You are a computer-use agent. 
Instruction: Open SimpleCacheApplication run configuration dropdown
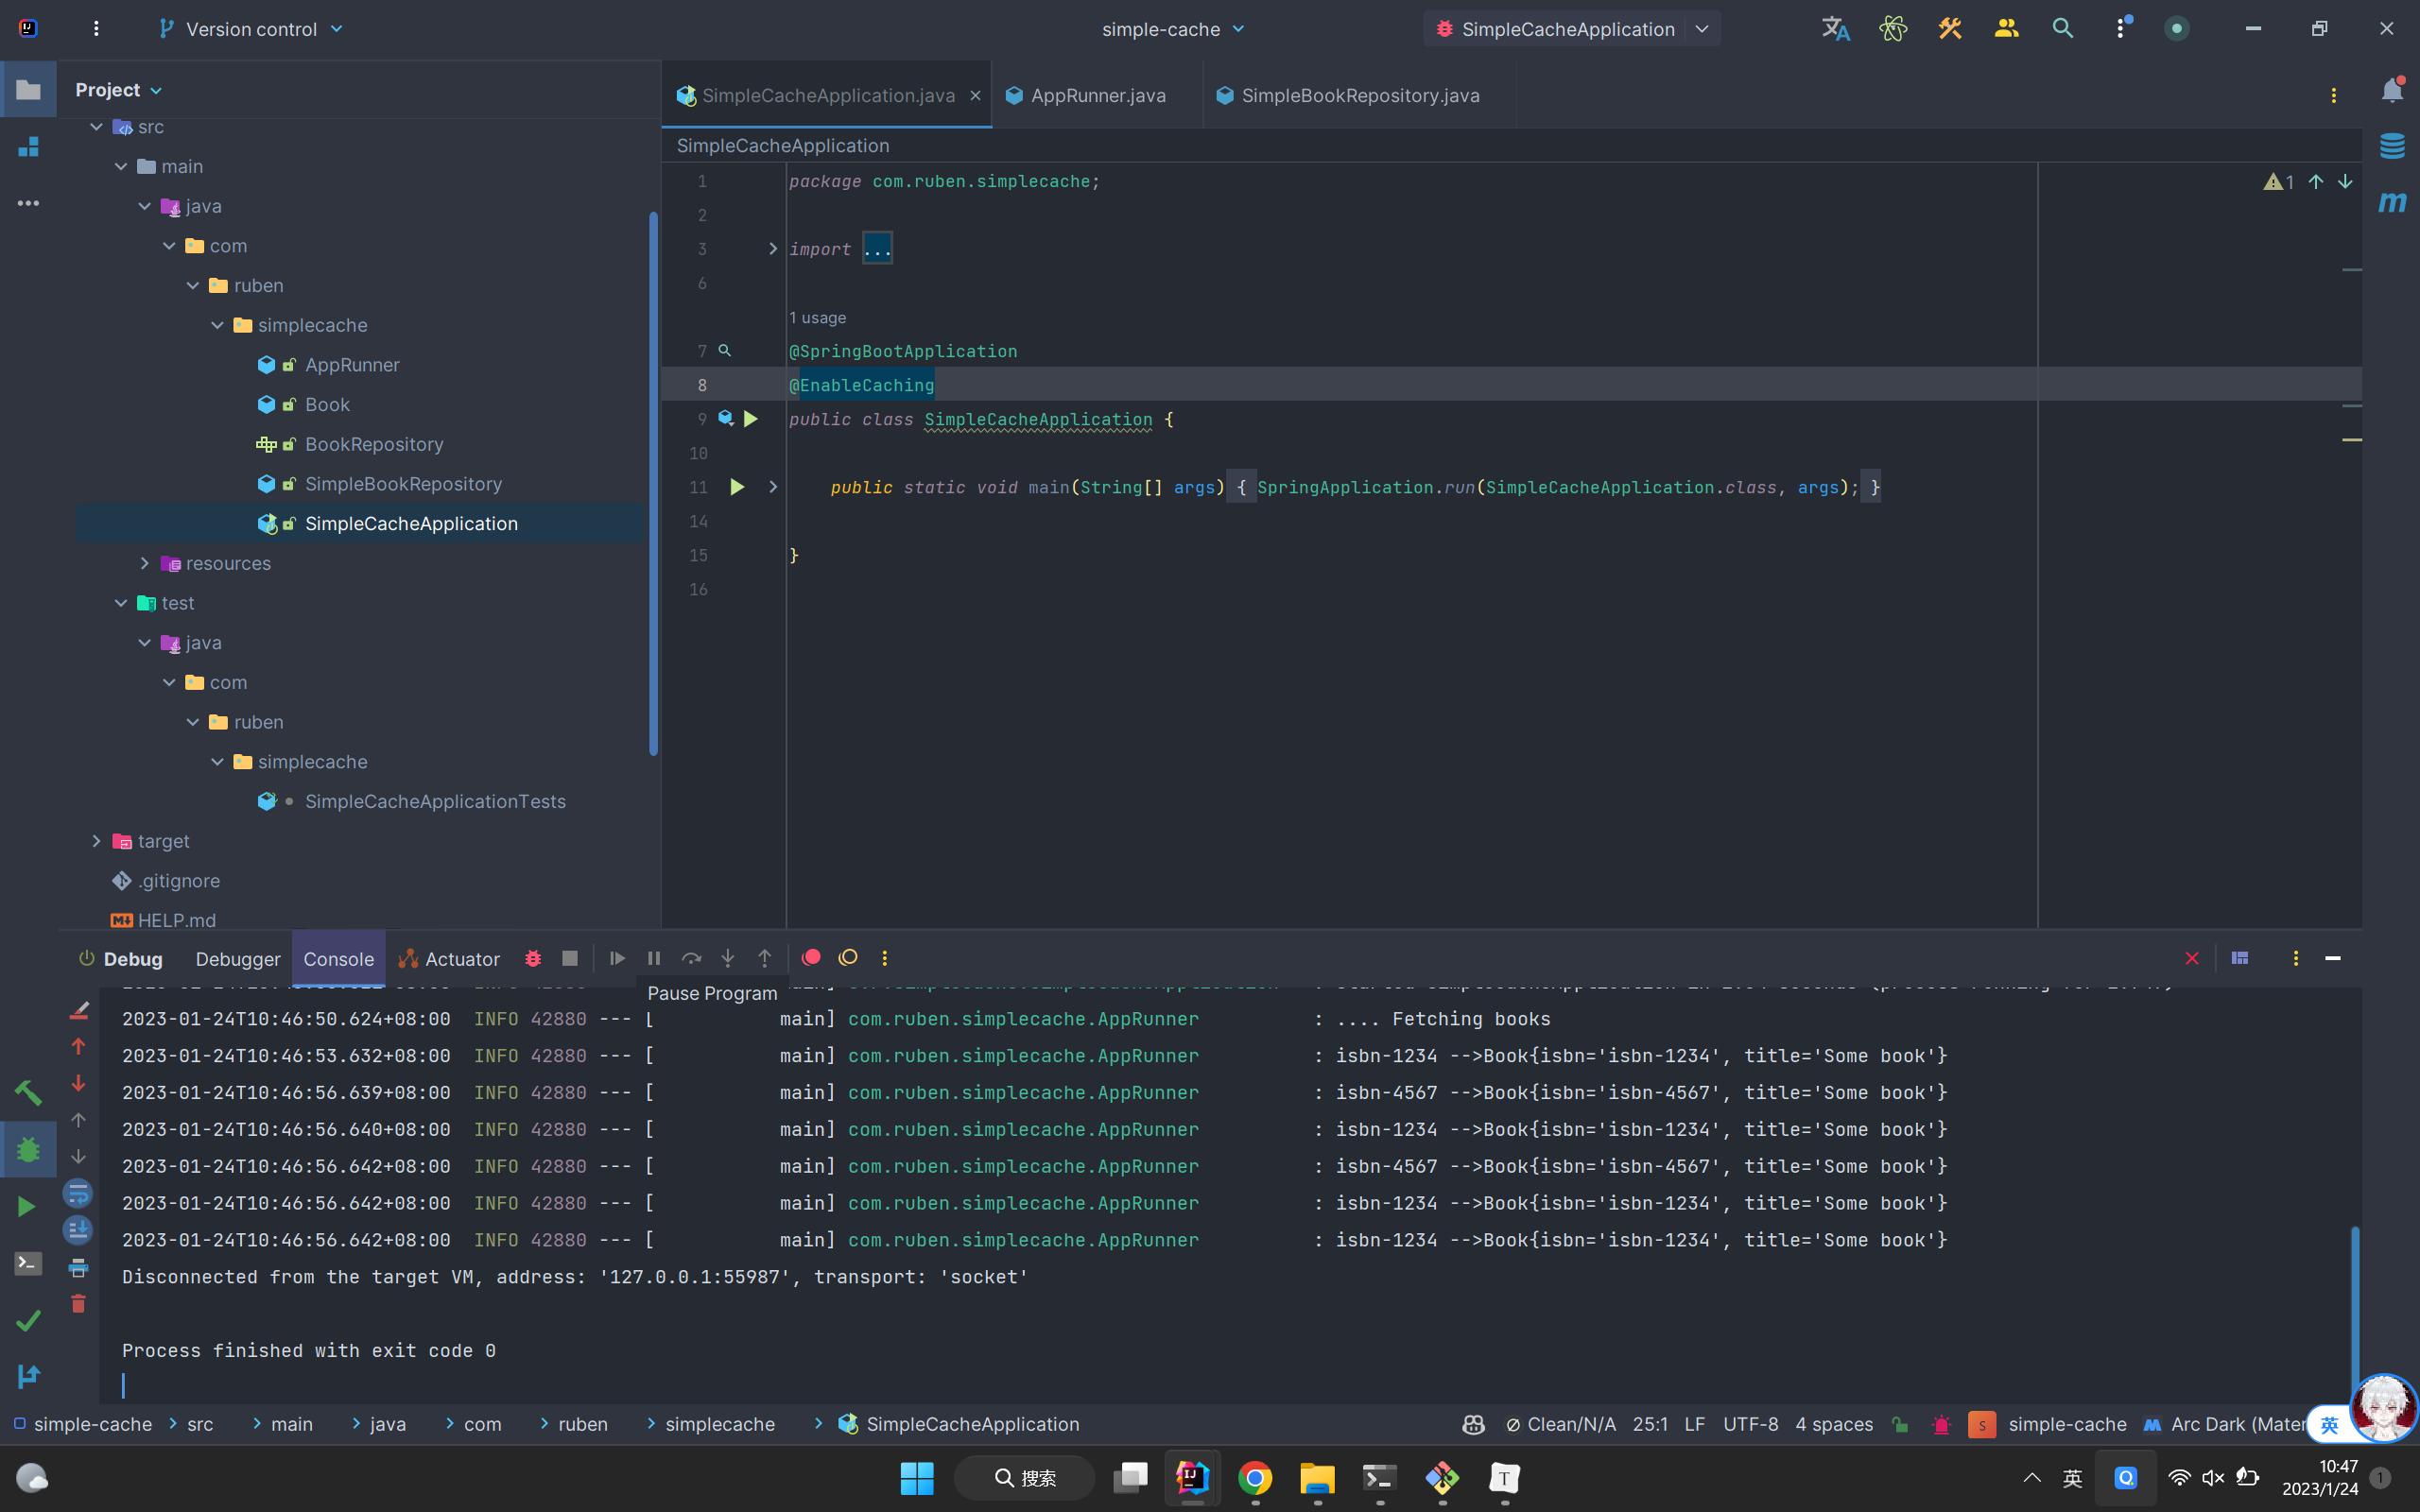coord(1701,29)
